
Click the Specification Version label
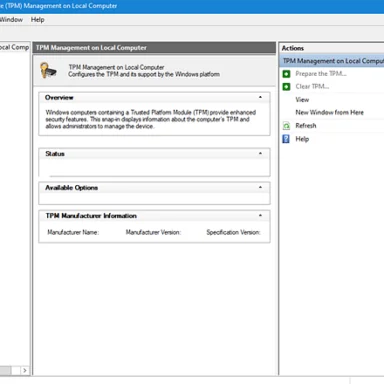[x=233, y=232]
